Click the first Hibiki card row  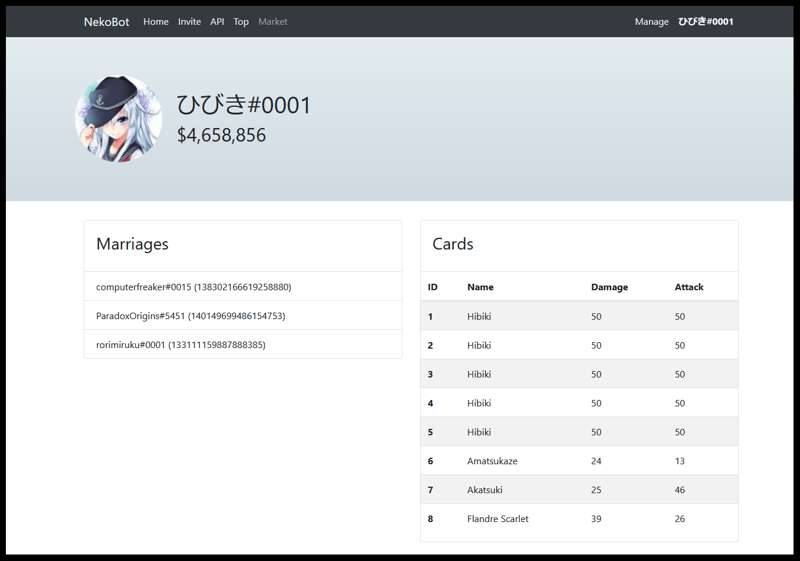point(578,316)
